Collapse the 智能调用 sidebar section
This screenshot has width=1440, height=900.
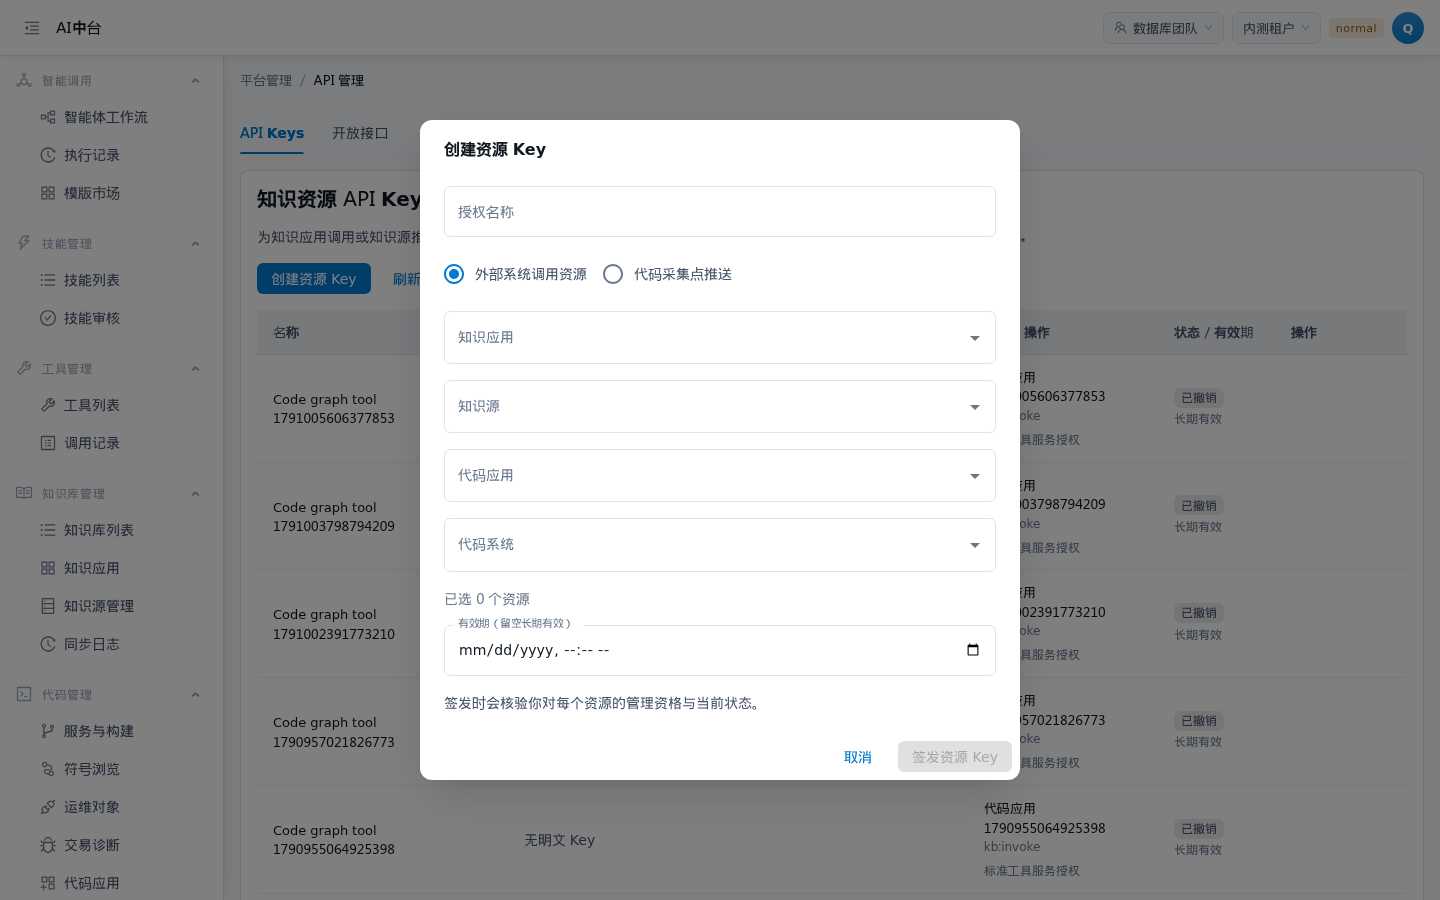tap(195, 81)
